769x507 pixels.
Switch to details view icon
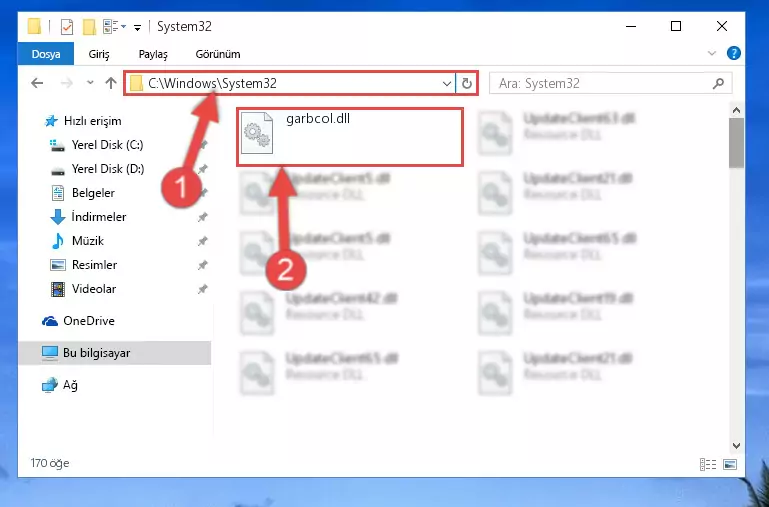pos(708,464)
